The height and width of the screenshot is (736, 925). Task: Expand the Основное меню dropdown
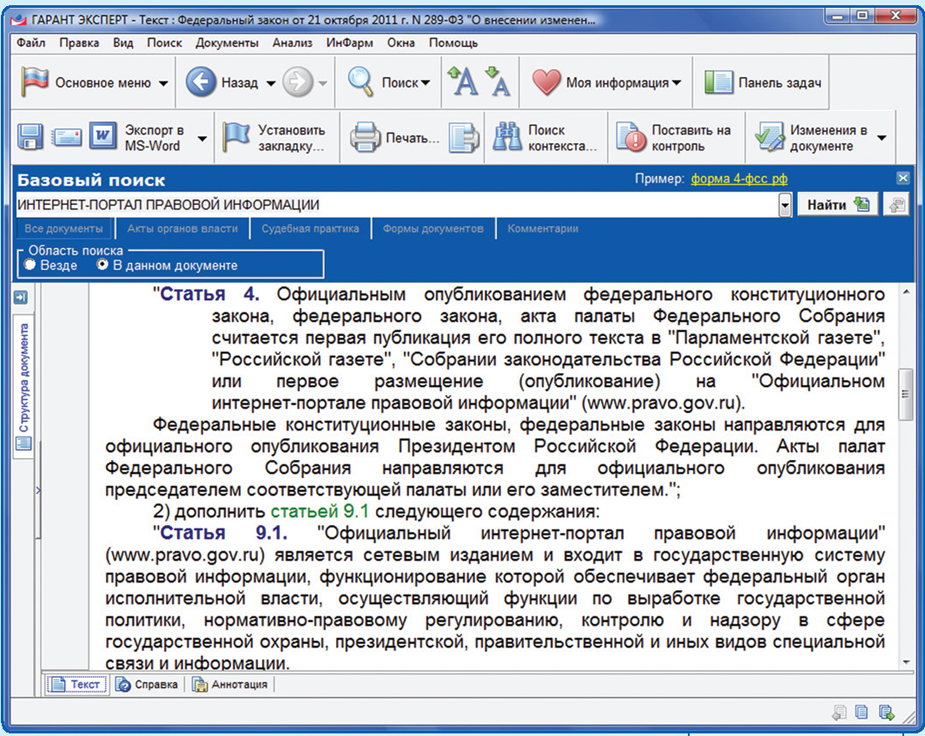[163, 84]
